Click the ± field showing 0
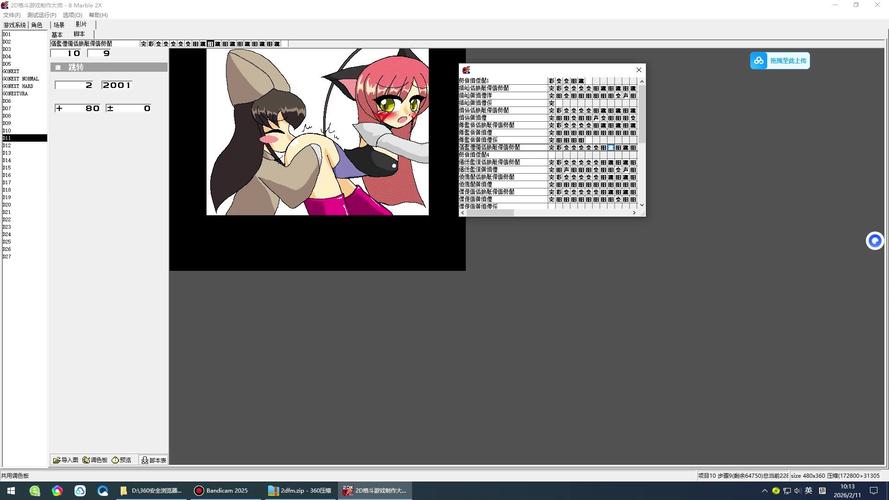 (129, 108)
